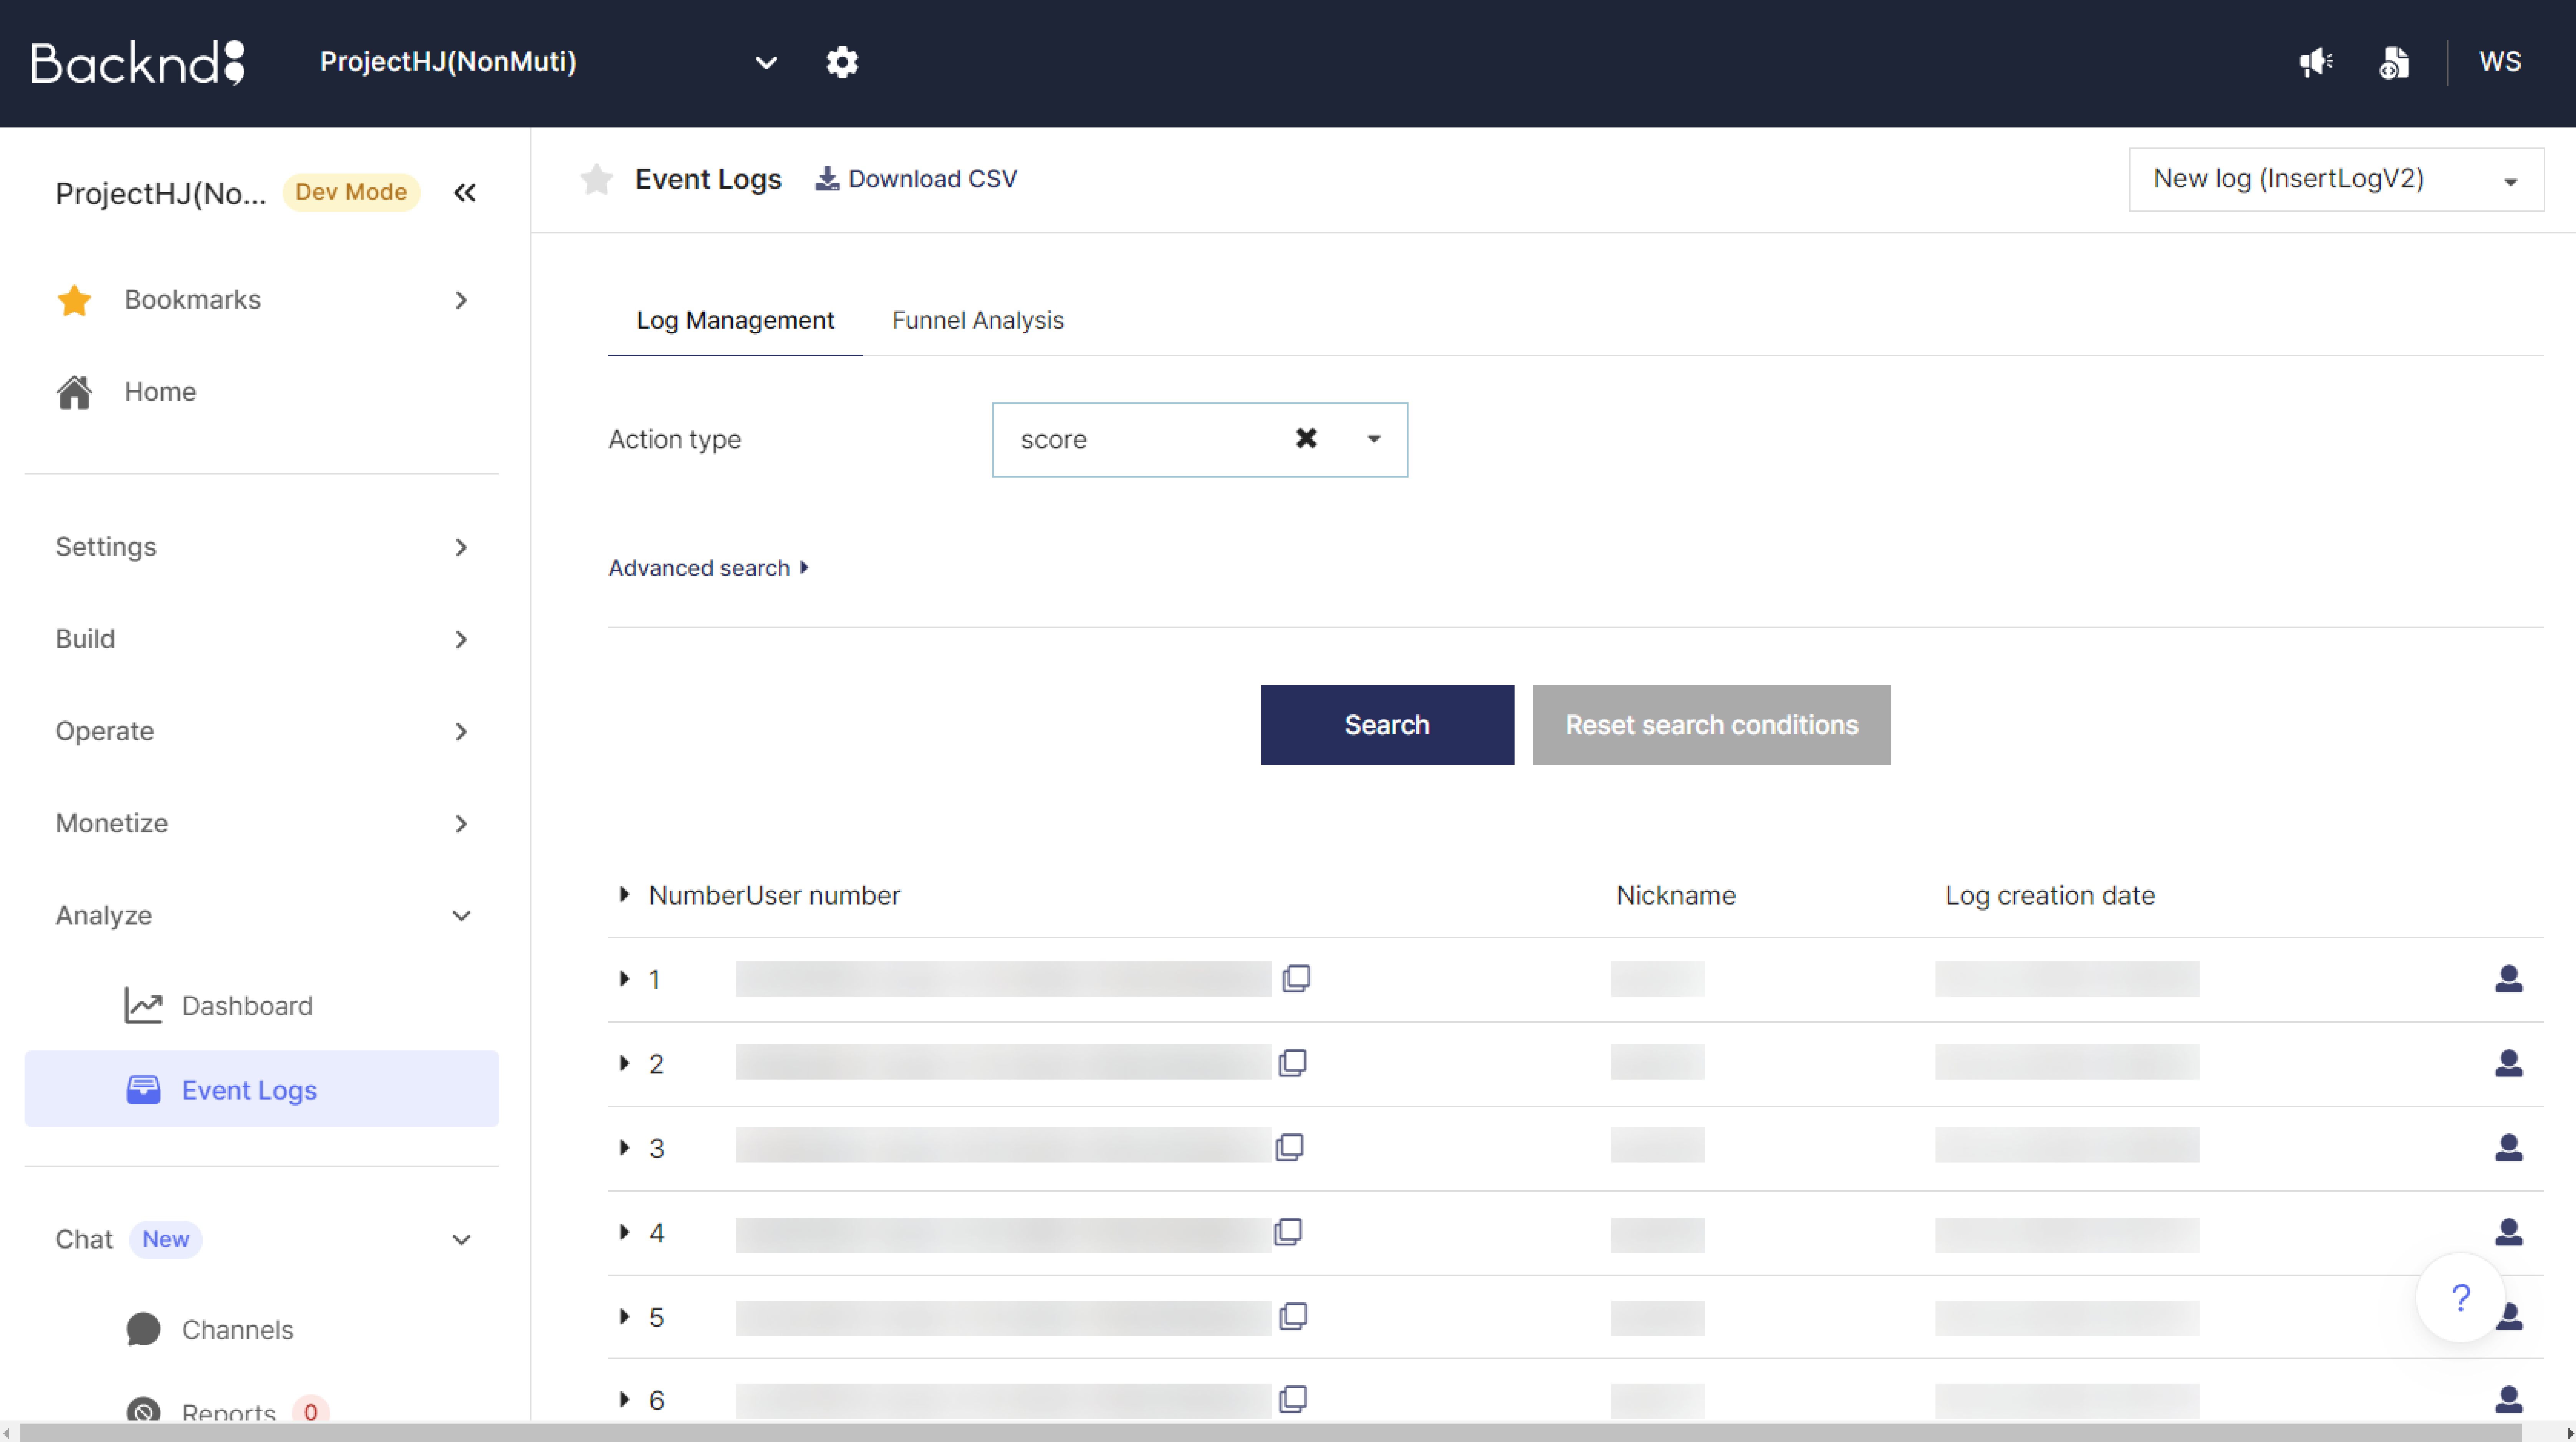Expand Settings menu section

[262, 547]
